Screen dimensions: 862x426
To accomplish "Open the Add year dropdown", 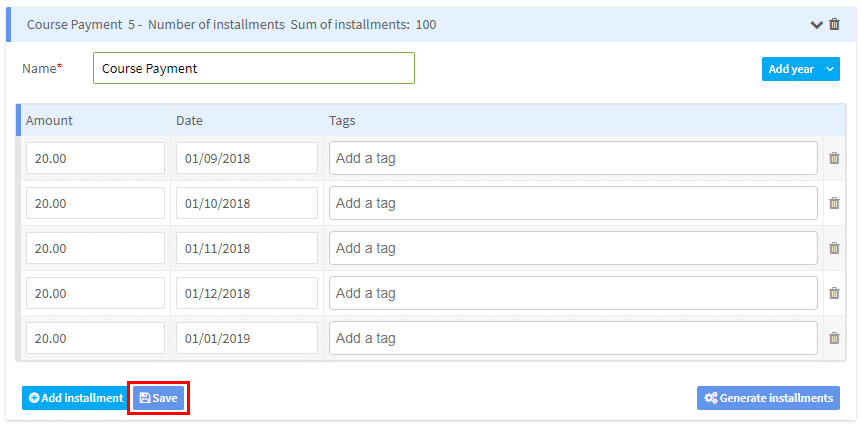I will click(x=800, y=69).
